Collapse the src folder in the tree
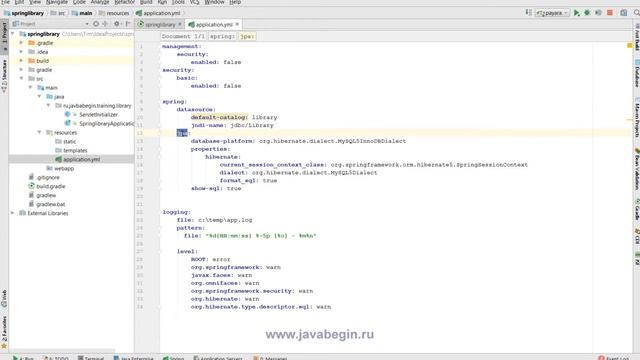Image resolution: width=640 pixels, height=360 pixels. 22,79
